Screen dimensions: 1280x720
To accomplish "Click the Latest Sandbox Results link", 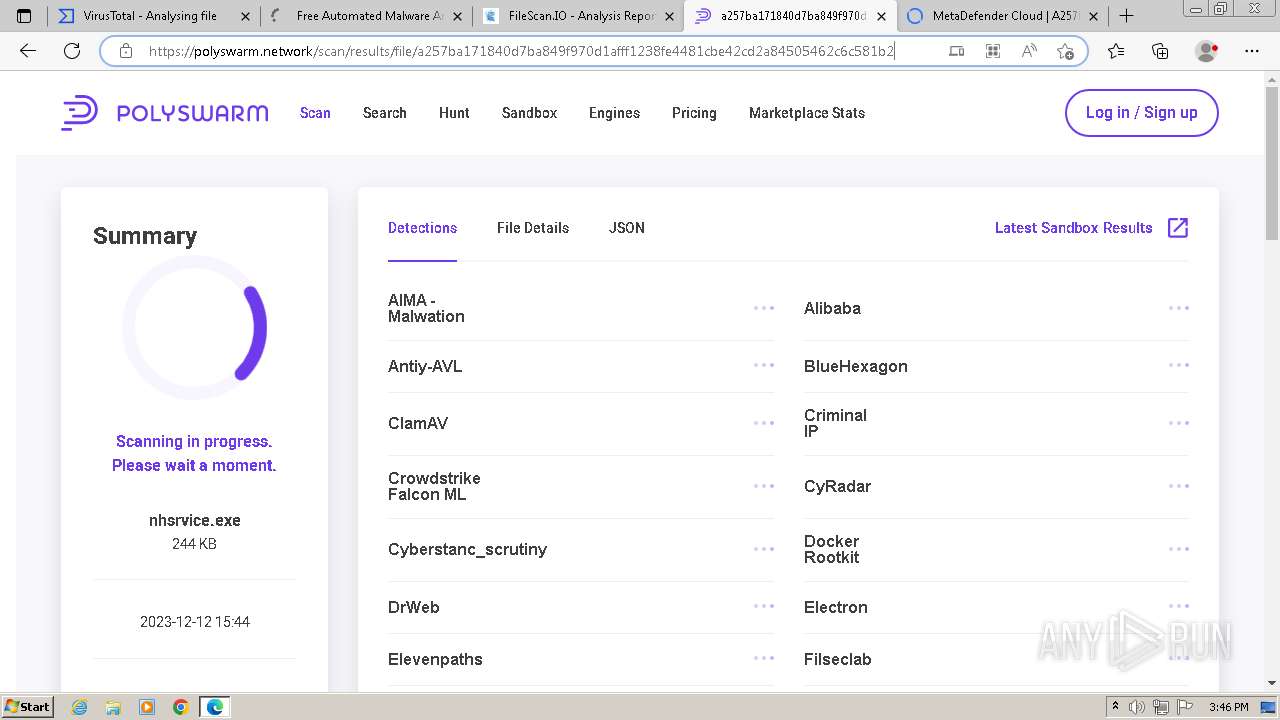I will [1074, 228].
